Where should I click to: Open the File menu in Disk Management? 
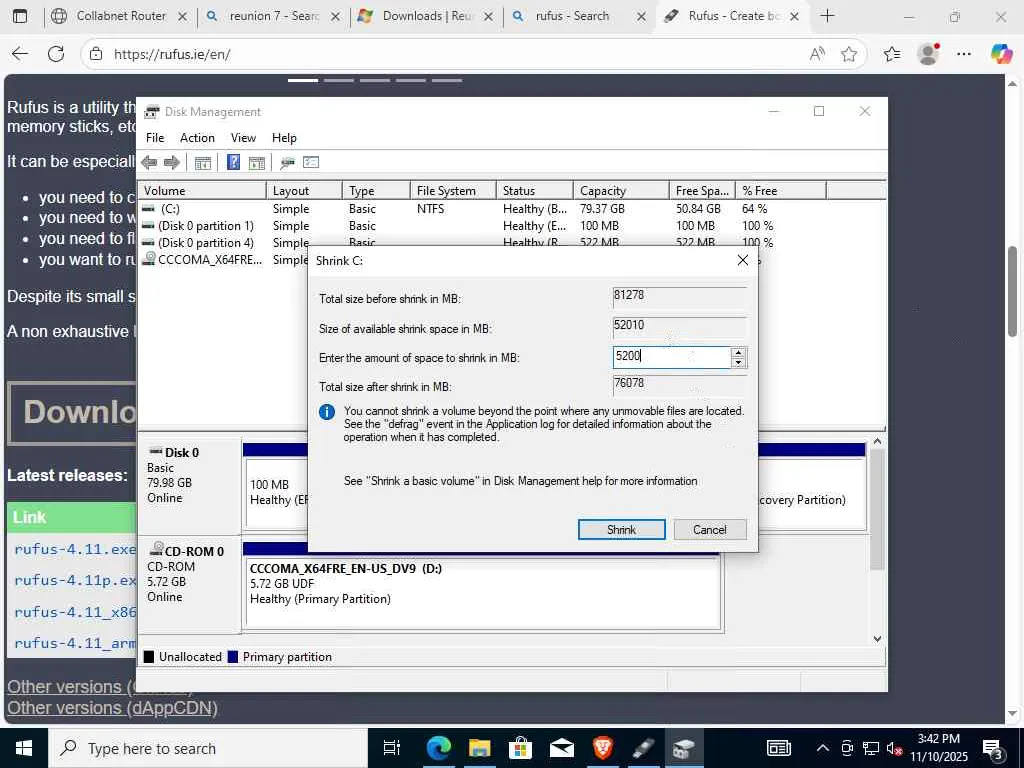tap(155, 138)
